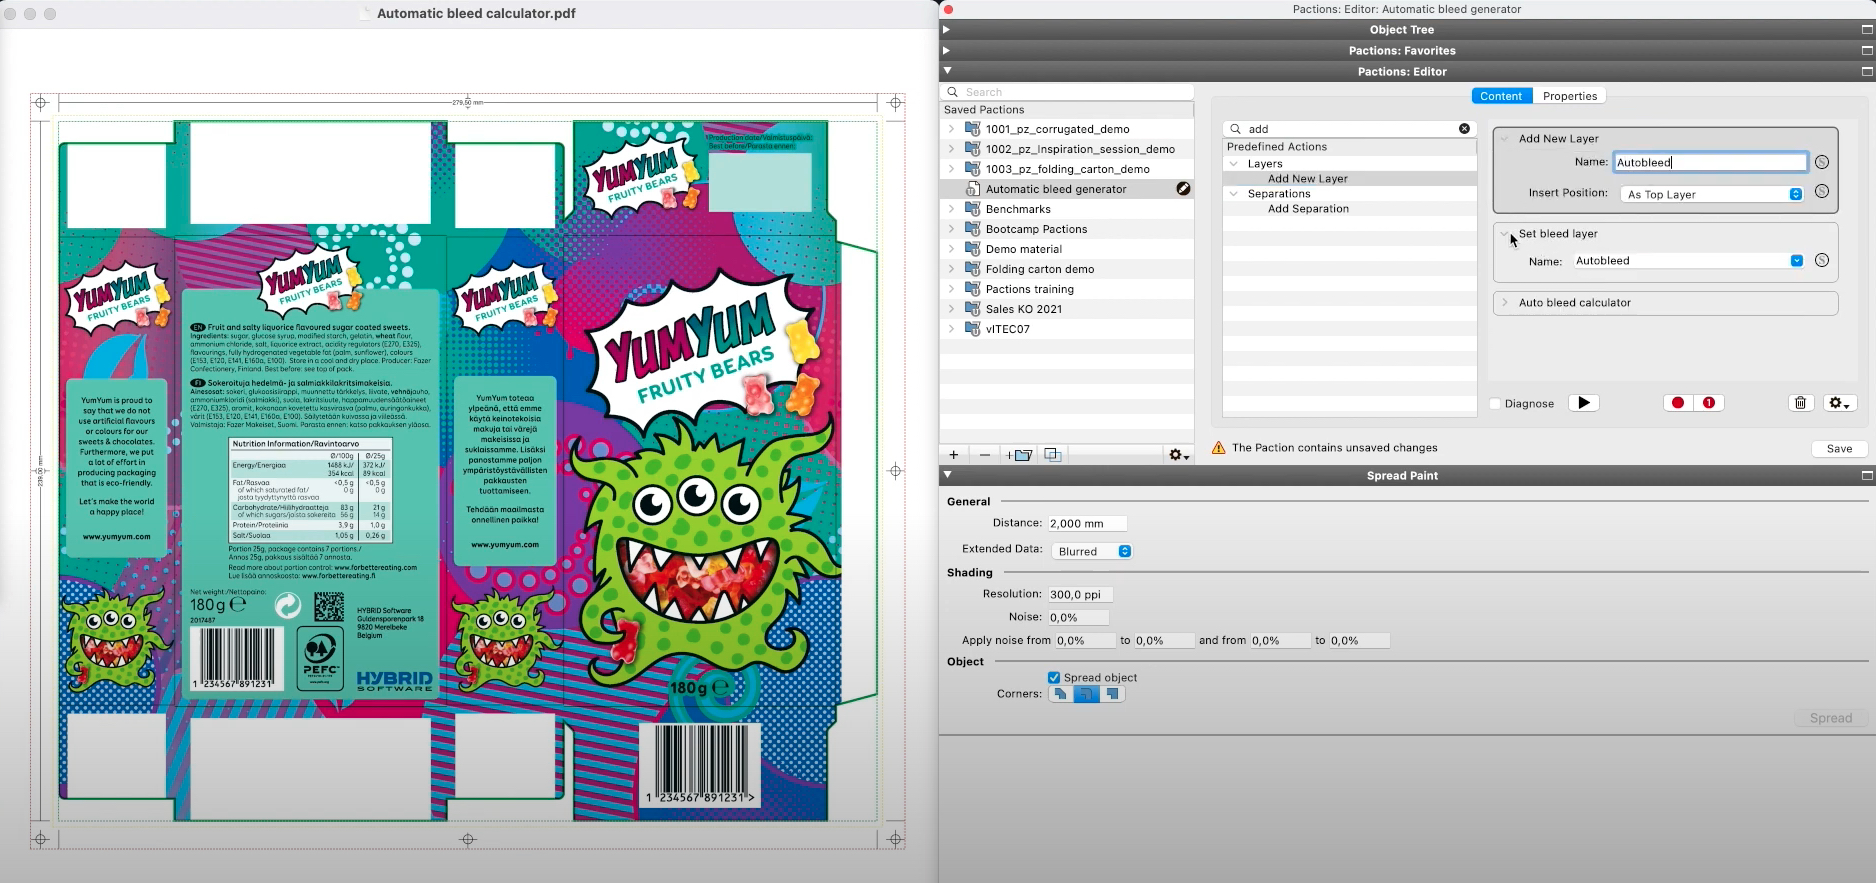The image size is (1876, 883).
Task: Remove selected Paction with minus icon
Action: tap(985, 455)
